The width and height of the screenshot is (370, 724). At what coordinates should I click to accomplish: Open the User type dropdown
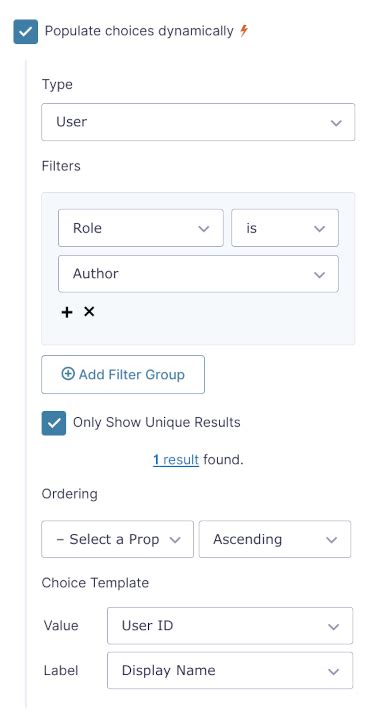pos(198,122)
